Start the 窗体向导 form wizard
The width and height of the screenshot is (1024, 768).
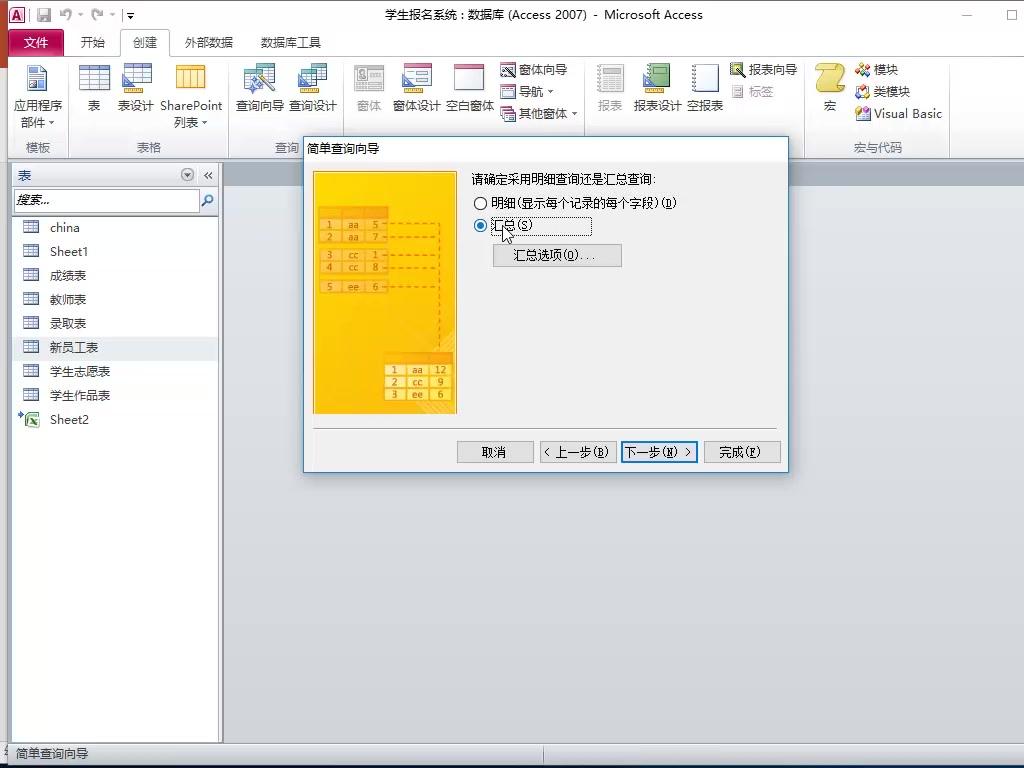[x=534, y=69]
